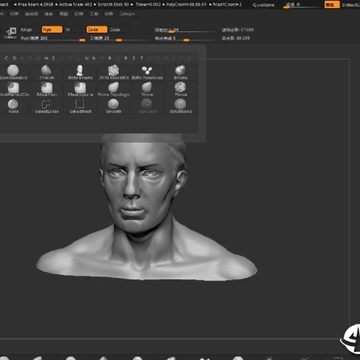The width and height of the screenshot is (360, 360).
Task: Filter brushes by letter M
Action: (x=86, y=58)
